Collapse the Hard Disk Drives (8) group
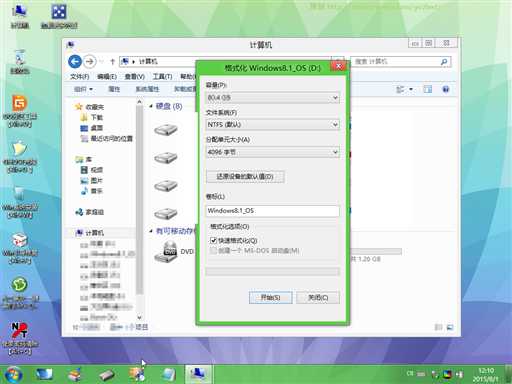The width and height of the screenshot is (512, 384). tap(151, 106)
